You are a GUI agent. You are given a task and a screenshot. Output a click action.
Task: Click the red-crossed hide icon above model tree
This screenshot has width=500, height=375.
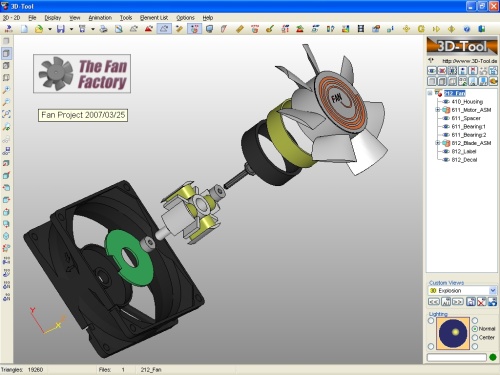442,71
